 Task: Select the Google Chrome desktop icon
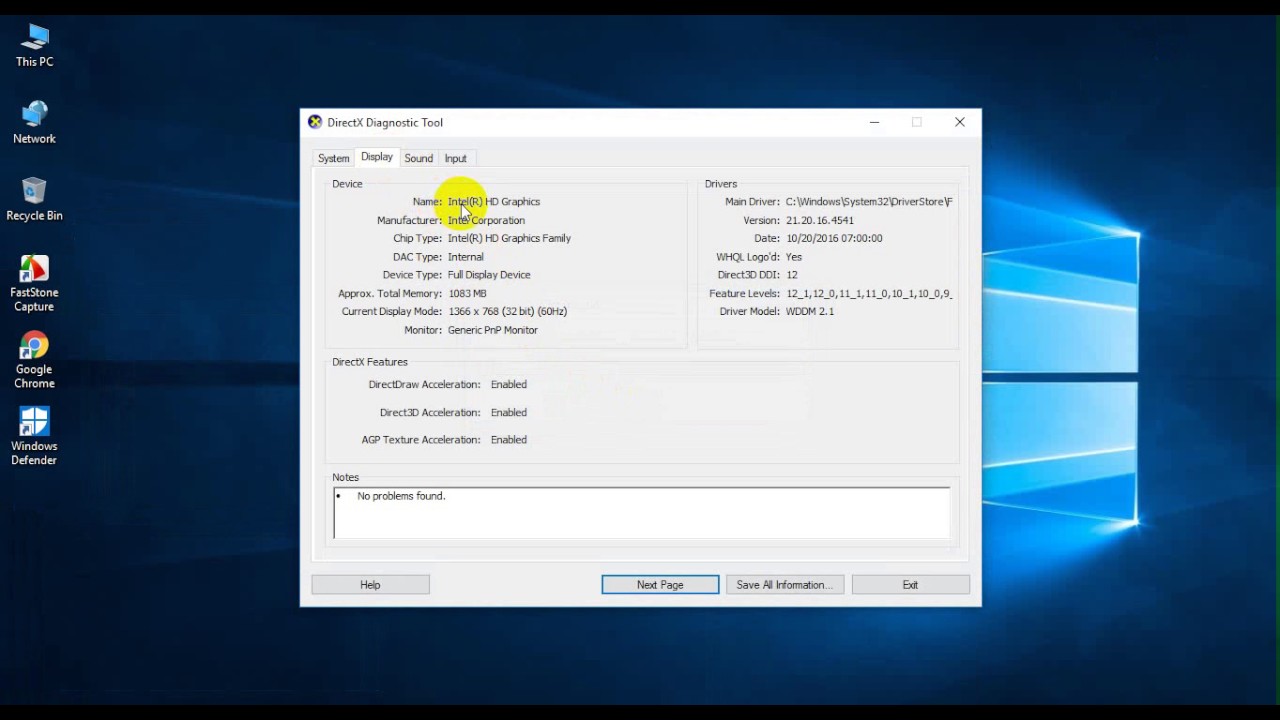click(34, 360)
